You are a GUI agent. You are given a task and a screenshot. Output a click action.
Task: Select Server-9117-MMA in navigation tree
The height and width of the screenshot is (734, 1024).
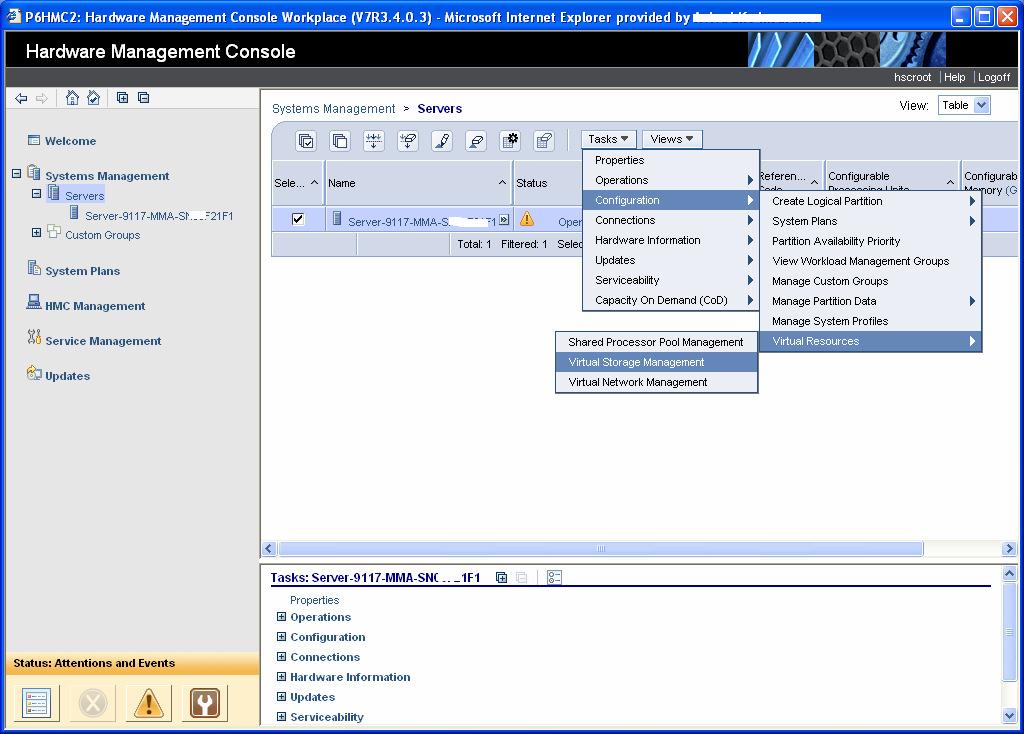click(x=159, y=215)
